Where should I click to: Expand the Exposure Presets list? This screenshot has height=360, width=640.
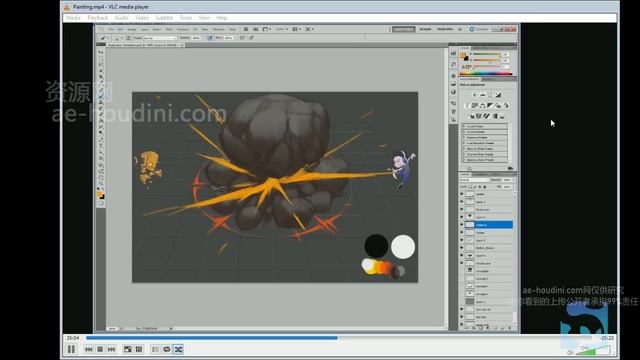464,138
